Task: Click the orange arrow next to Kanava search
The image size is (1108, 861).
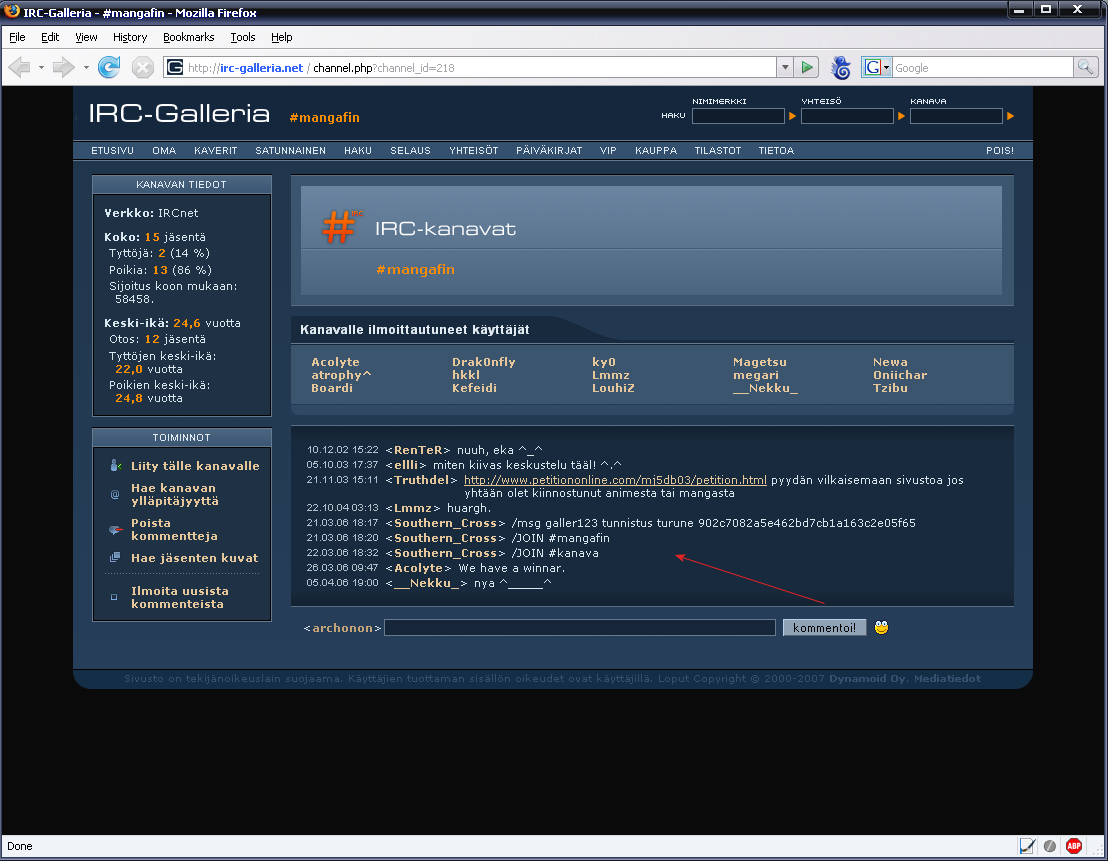Action: pos(1010,116)
